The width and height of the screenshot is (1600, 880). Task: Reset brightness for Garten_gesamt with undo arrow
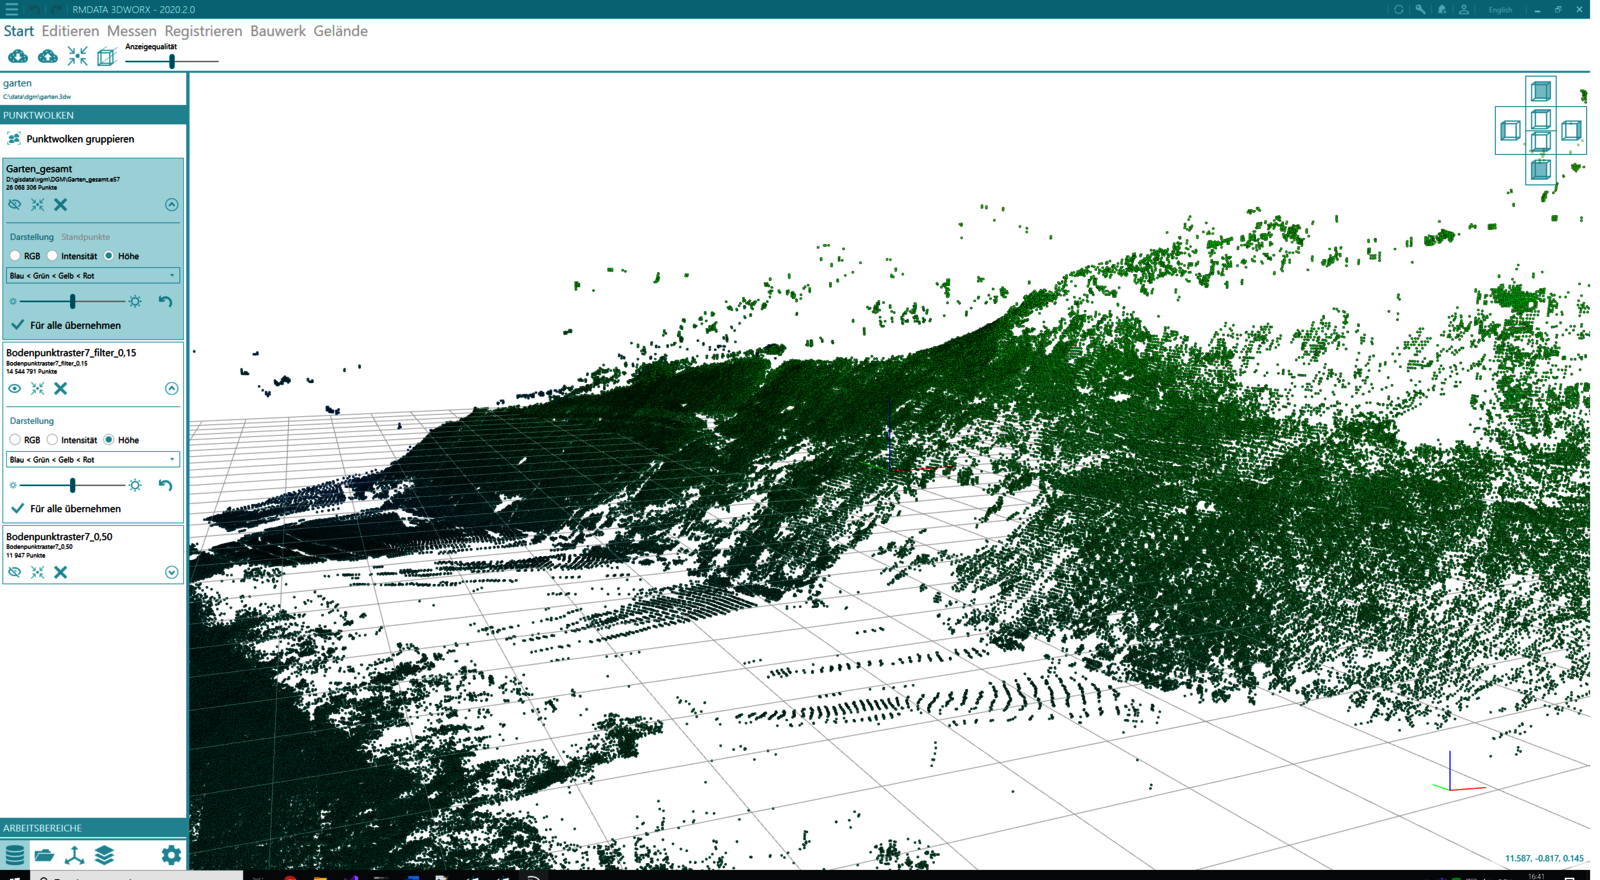pyautogui.click(x=166, y=301)
